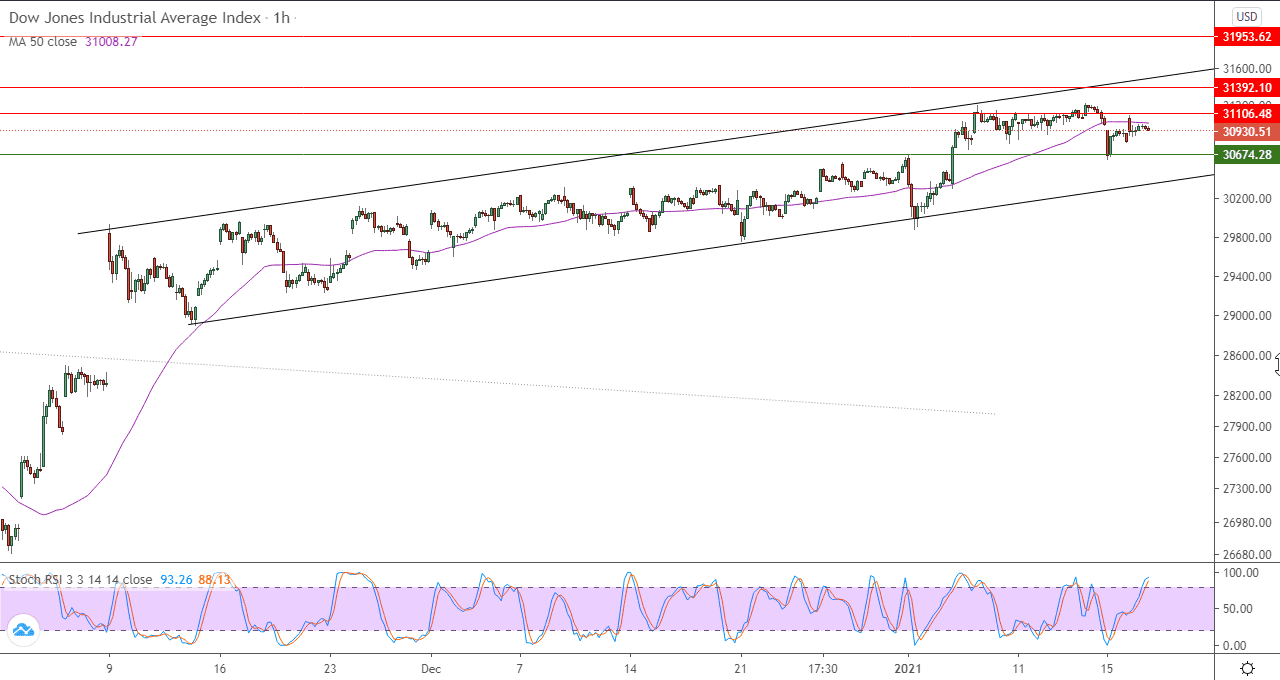1280x680 pixels.
Task: Click the 30200.00 price axis tick
Action: [1246, 199]
